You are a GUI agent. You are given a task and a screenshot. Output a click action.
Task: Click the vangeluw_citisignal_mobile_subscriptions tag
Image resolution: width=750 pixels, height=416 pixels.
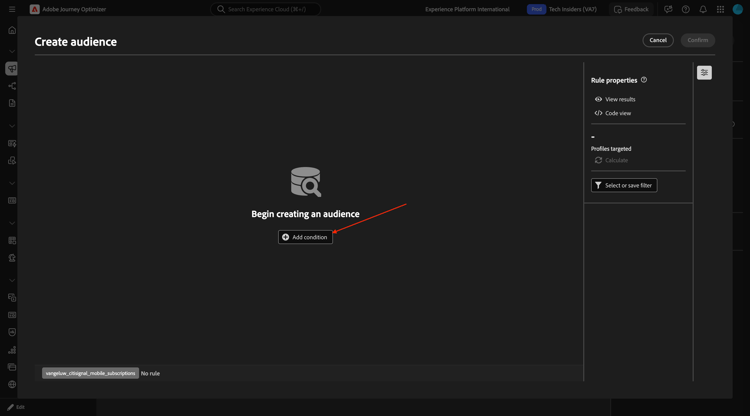tap(90, 373)
